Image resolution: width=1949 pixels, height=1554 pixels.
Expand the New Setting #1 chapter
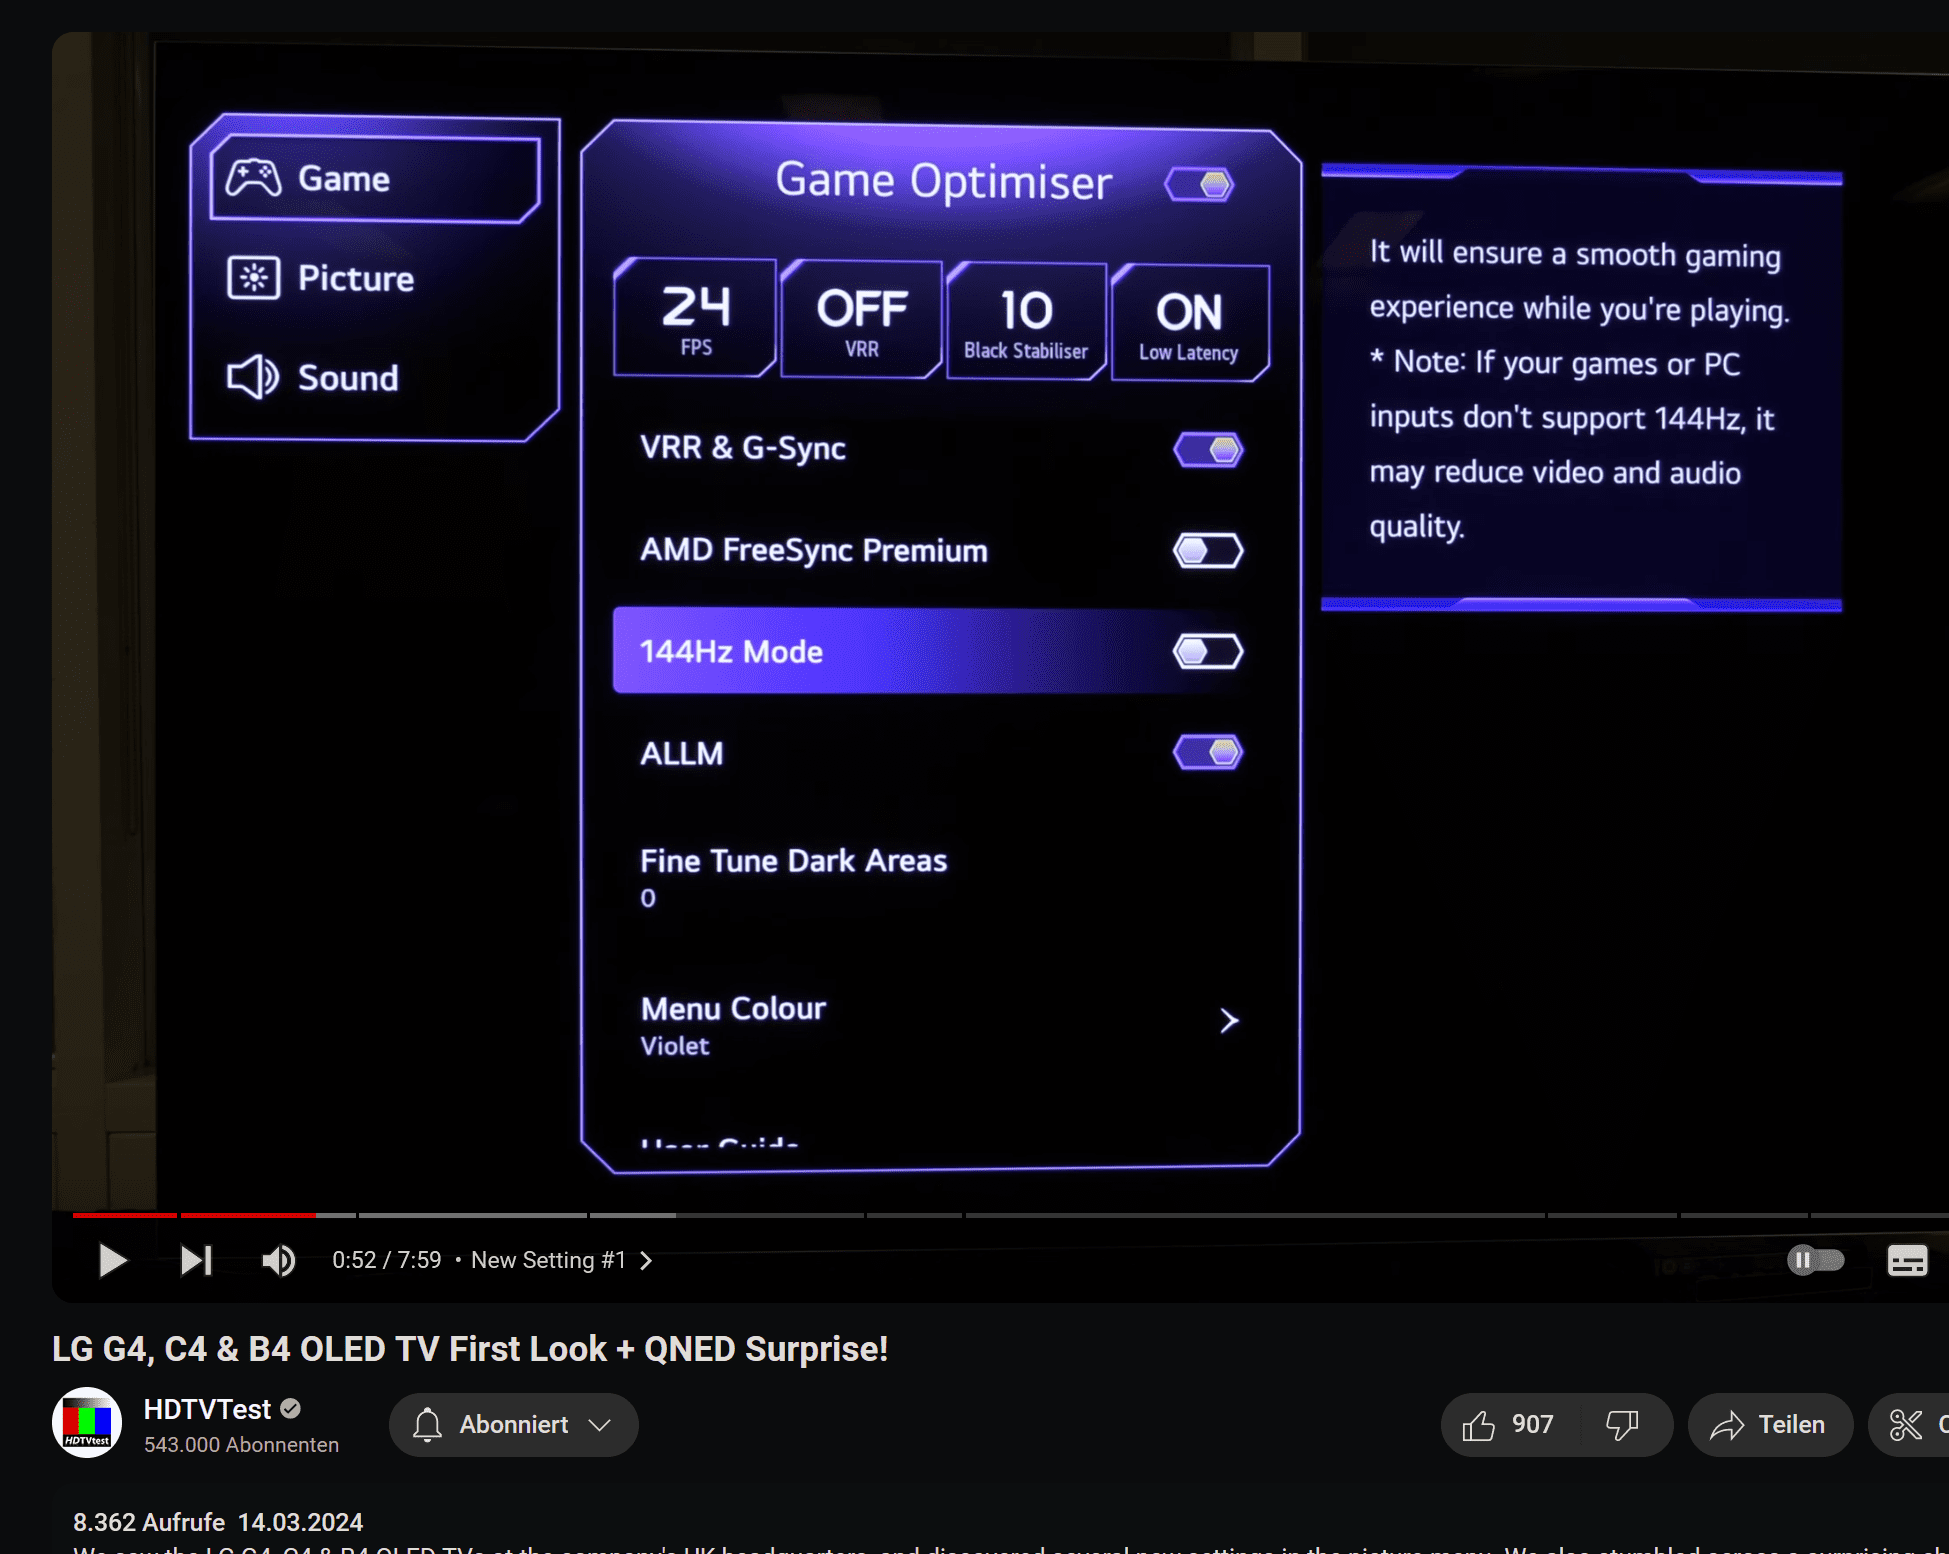pos(561,1260)
